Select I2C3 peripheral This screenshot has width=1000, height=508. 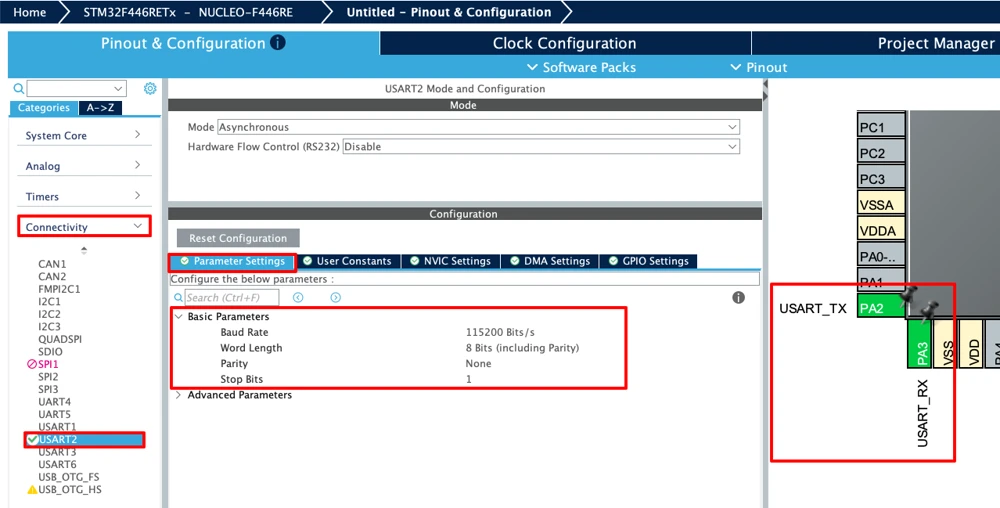(x=49, y=326)
